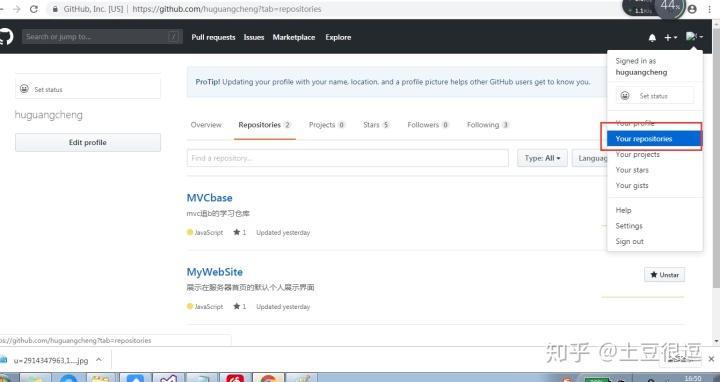Focus the Search or jump to field

pyautogui.click(x=102, y=37)
